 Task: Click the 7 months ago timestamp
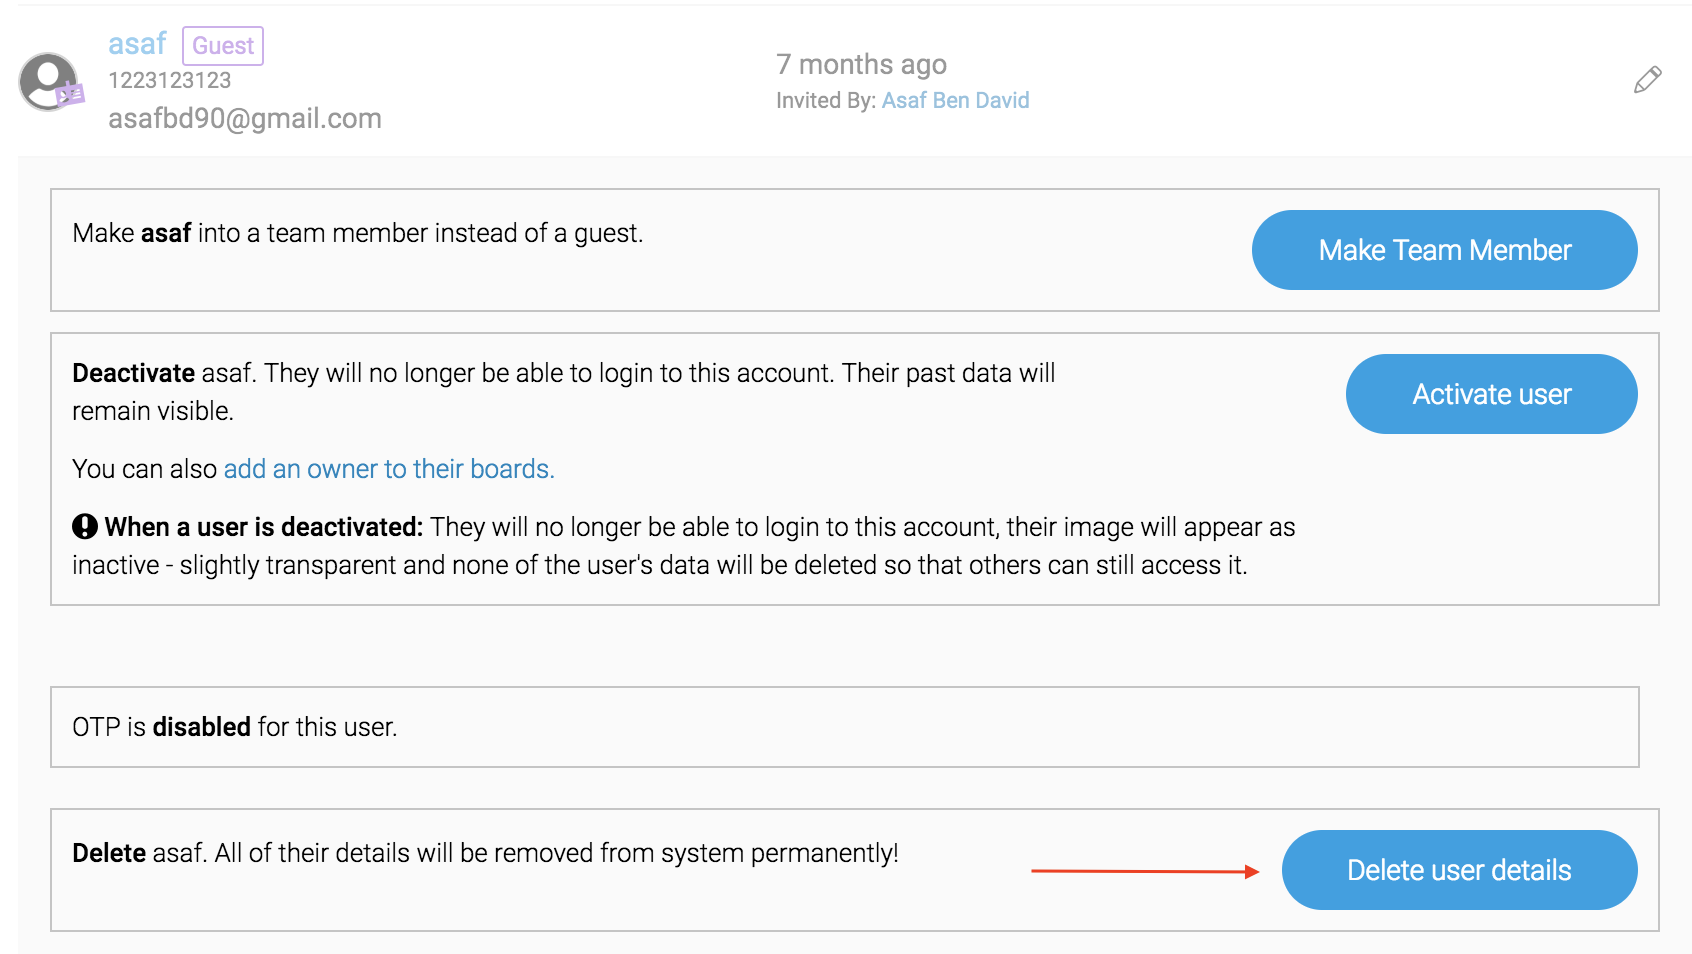click(x=861, y=64)
